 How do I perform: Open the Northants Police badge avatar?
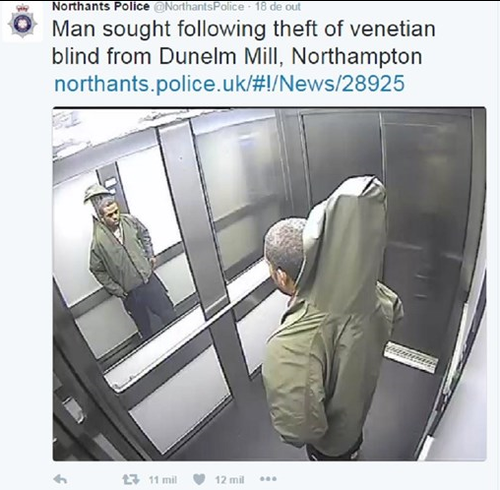[23, 22]
